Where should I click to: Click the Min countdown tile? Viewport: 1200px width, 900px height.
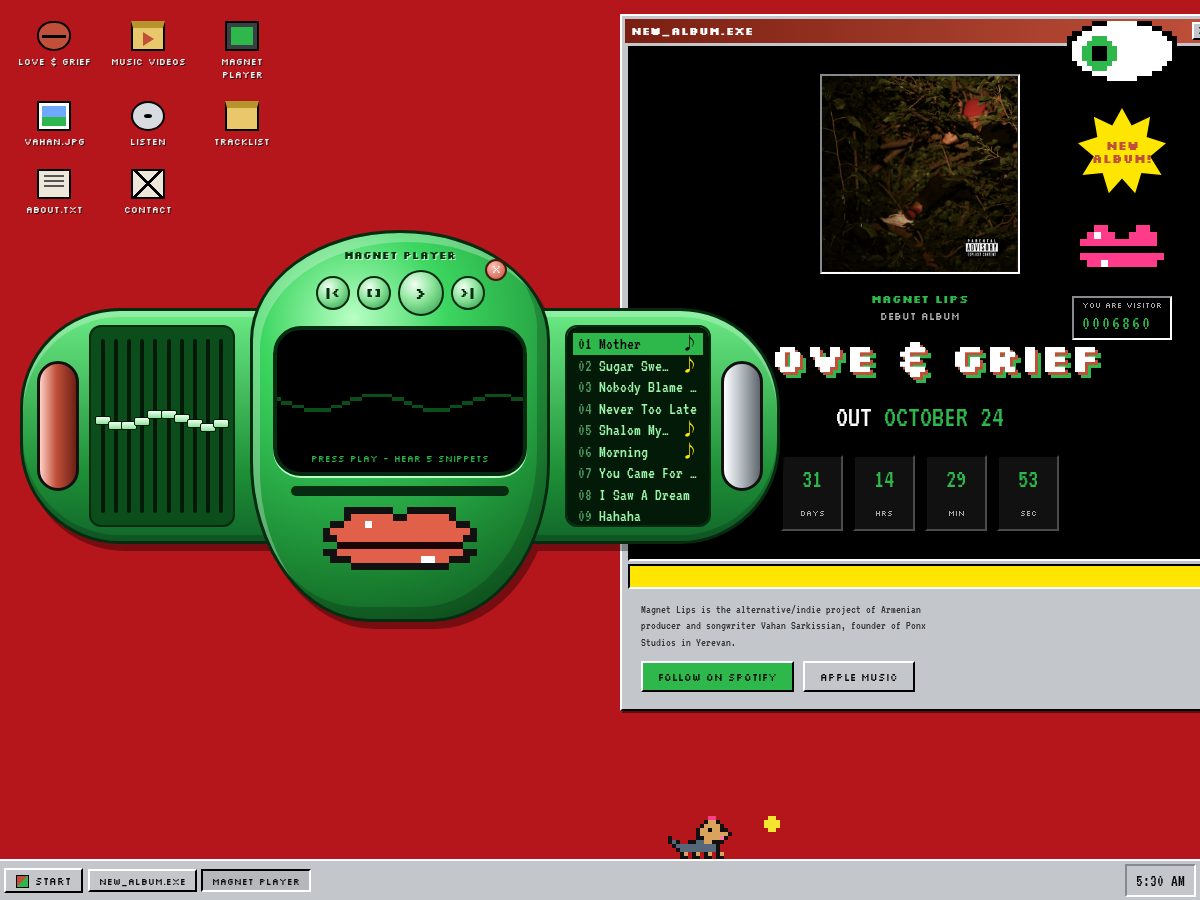956,493
